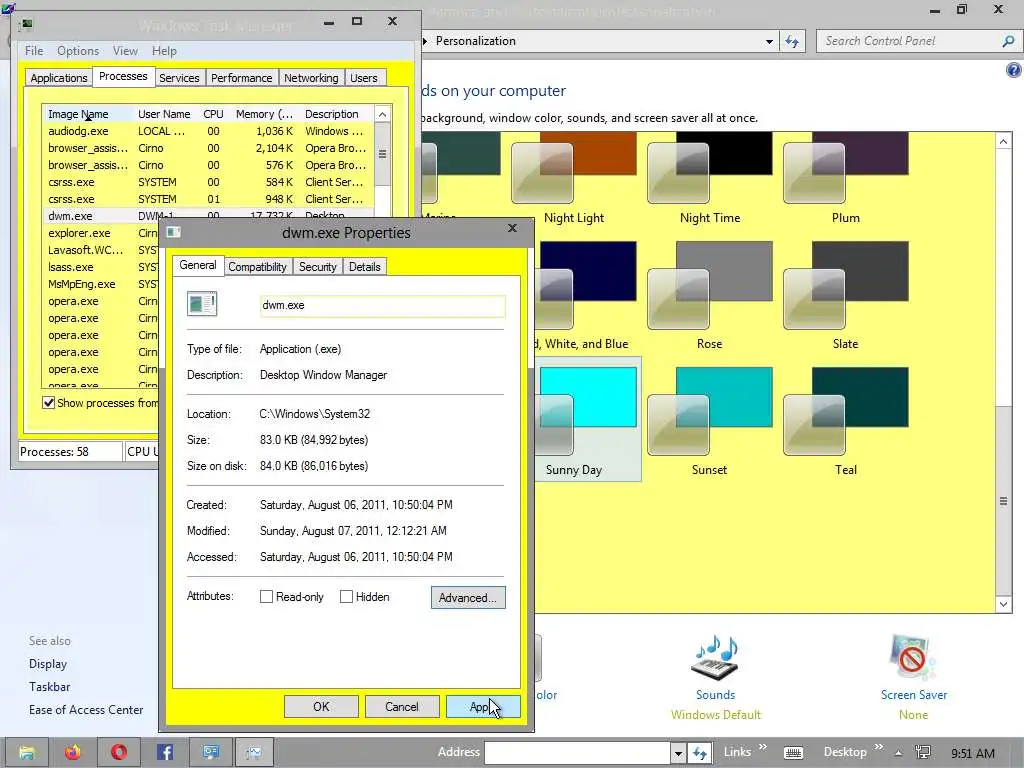
Task: Click Cancel in dwm.exe Properties
Action: tap(402, 707)
